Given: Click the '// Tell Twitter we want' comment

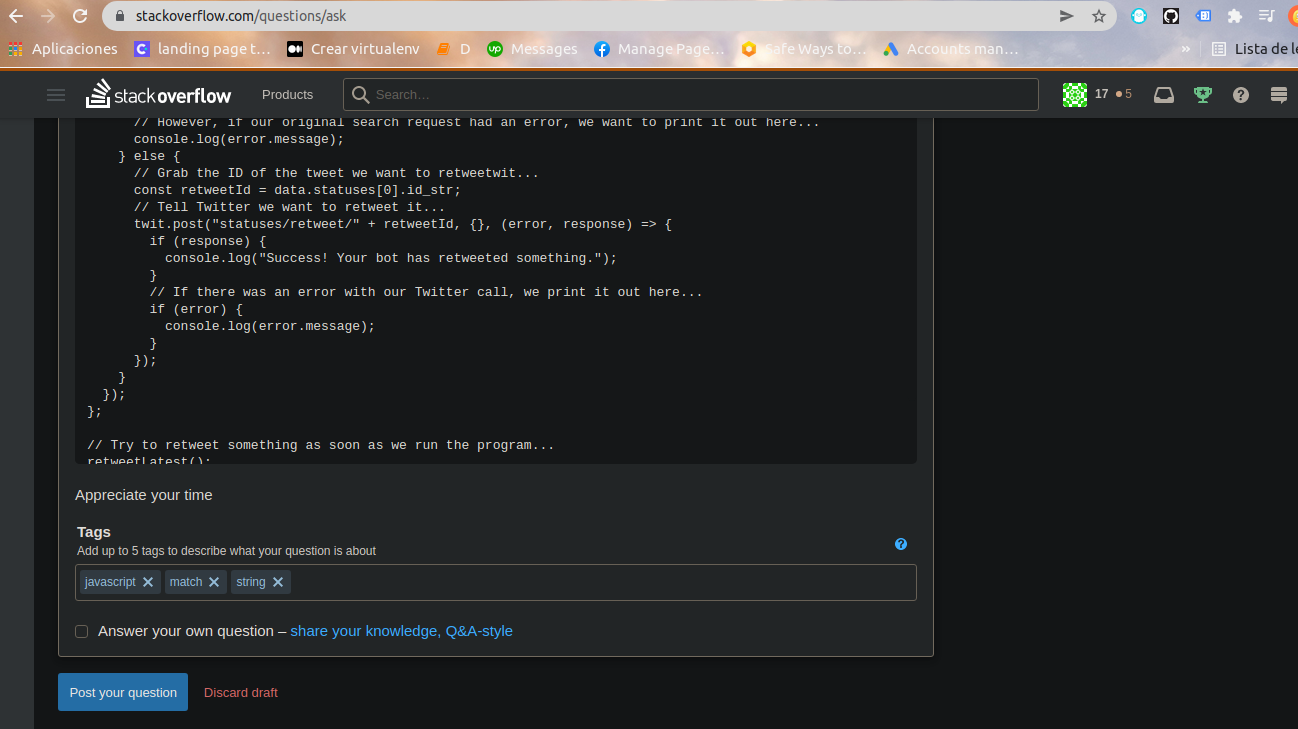Looking at the screenshot, I should pyautogui.click(x=289, y=207).
